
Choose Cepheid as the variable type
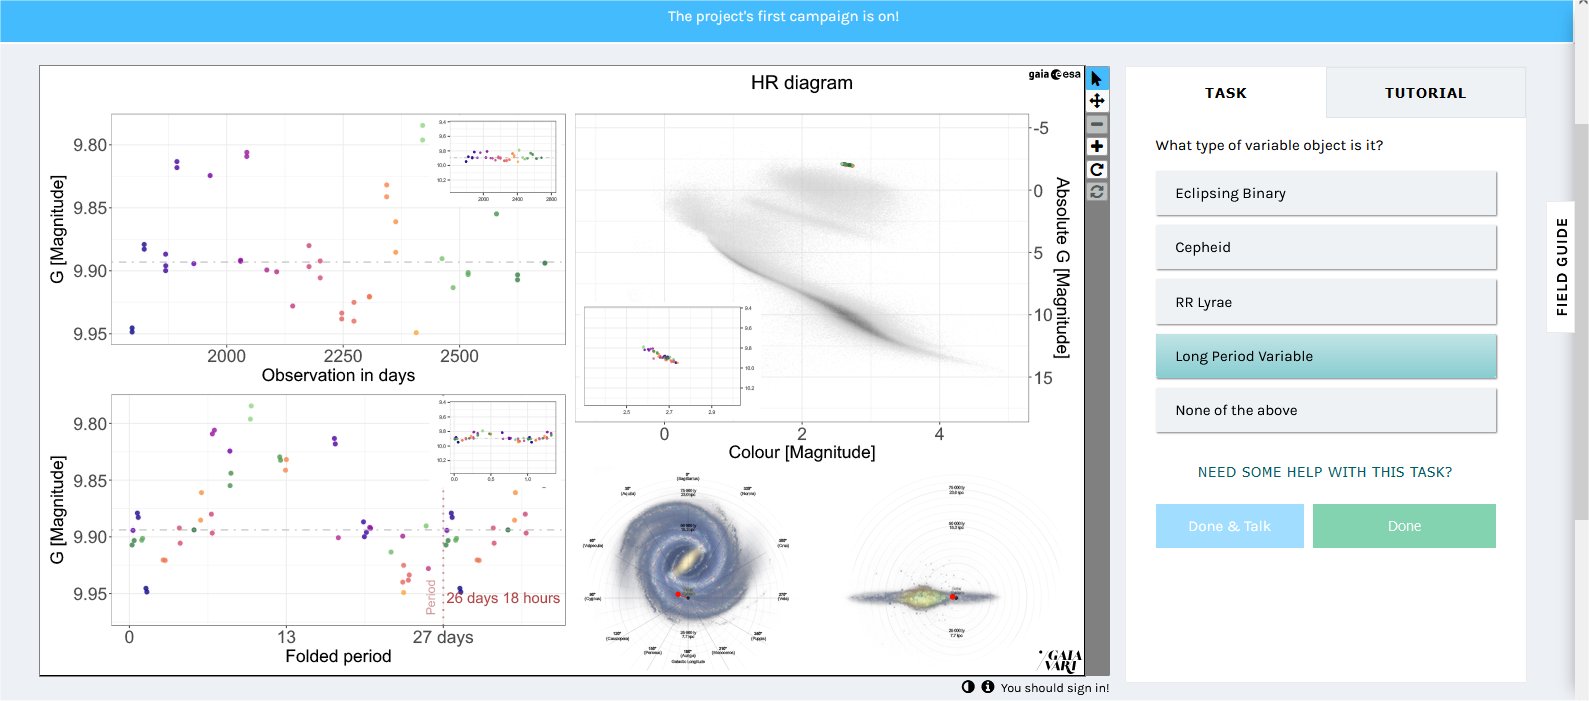point(1326,247)
